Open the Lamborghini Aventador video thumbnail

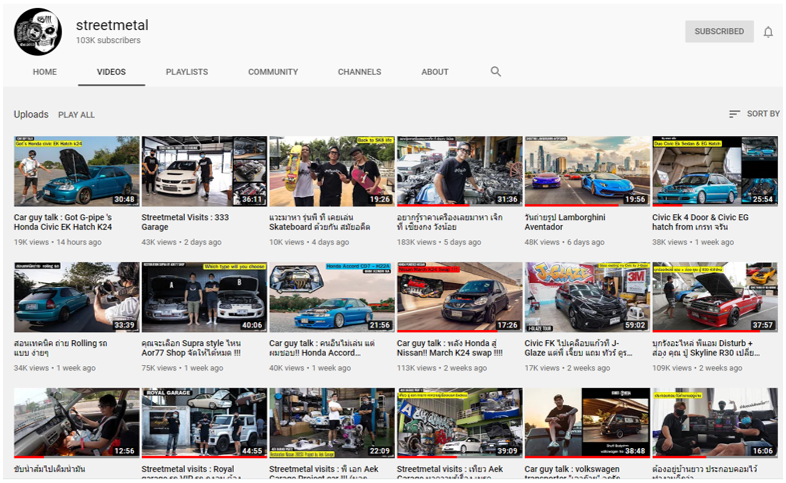pos(587,171)
